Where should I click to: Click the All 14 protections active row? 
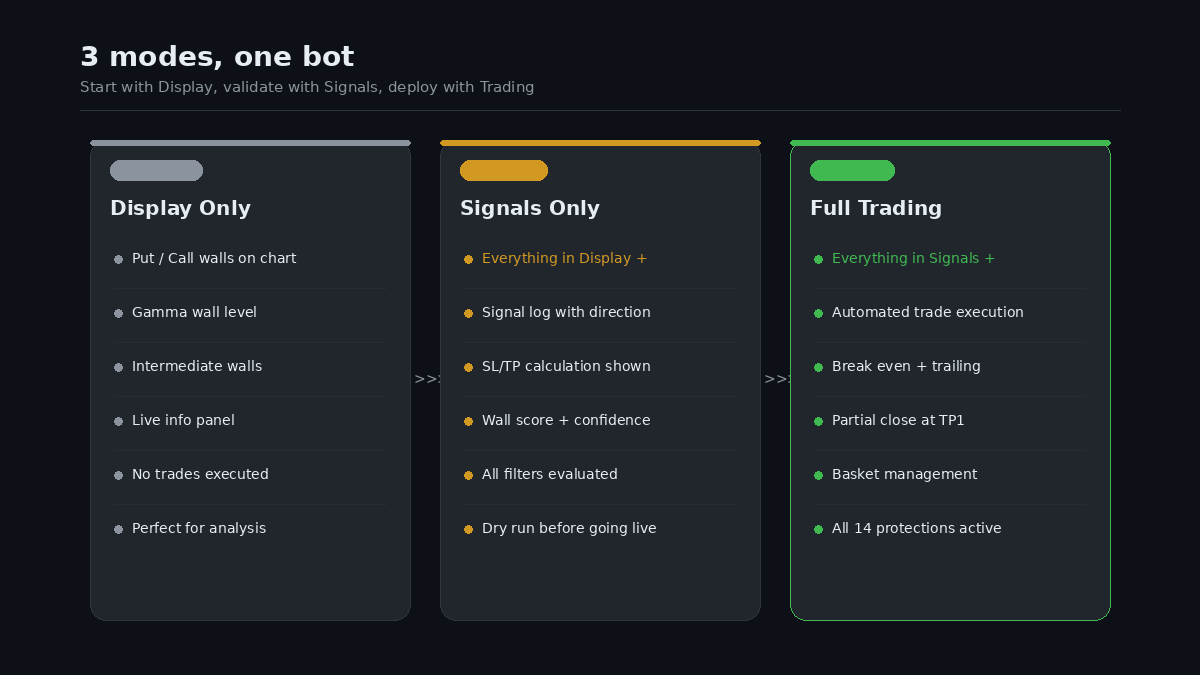916,528
